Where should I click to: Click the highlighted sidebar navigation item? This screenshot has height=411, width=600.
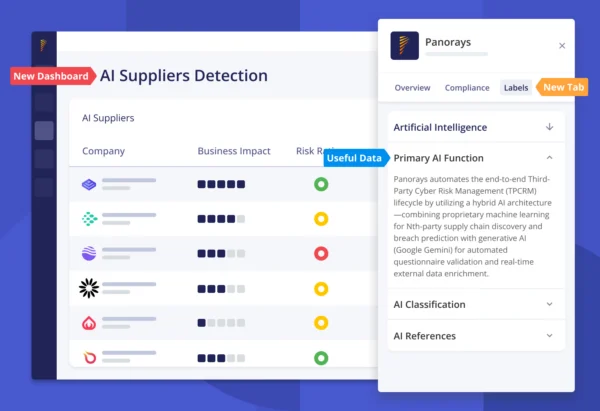pyautogui.click(x=44, y=130)
